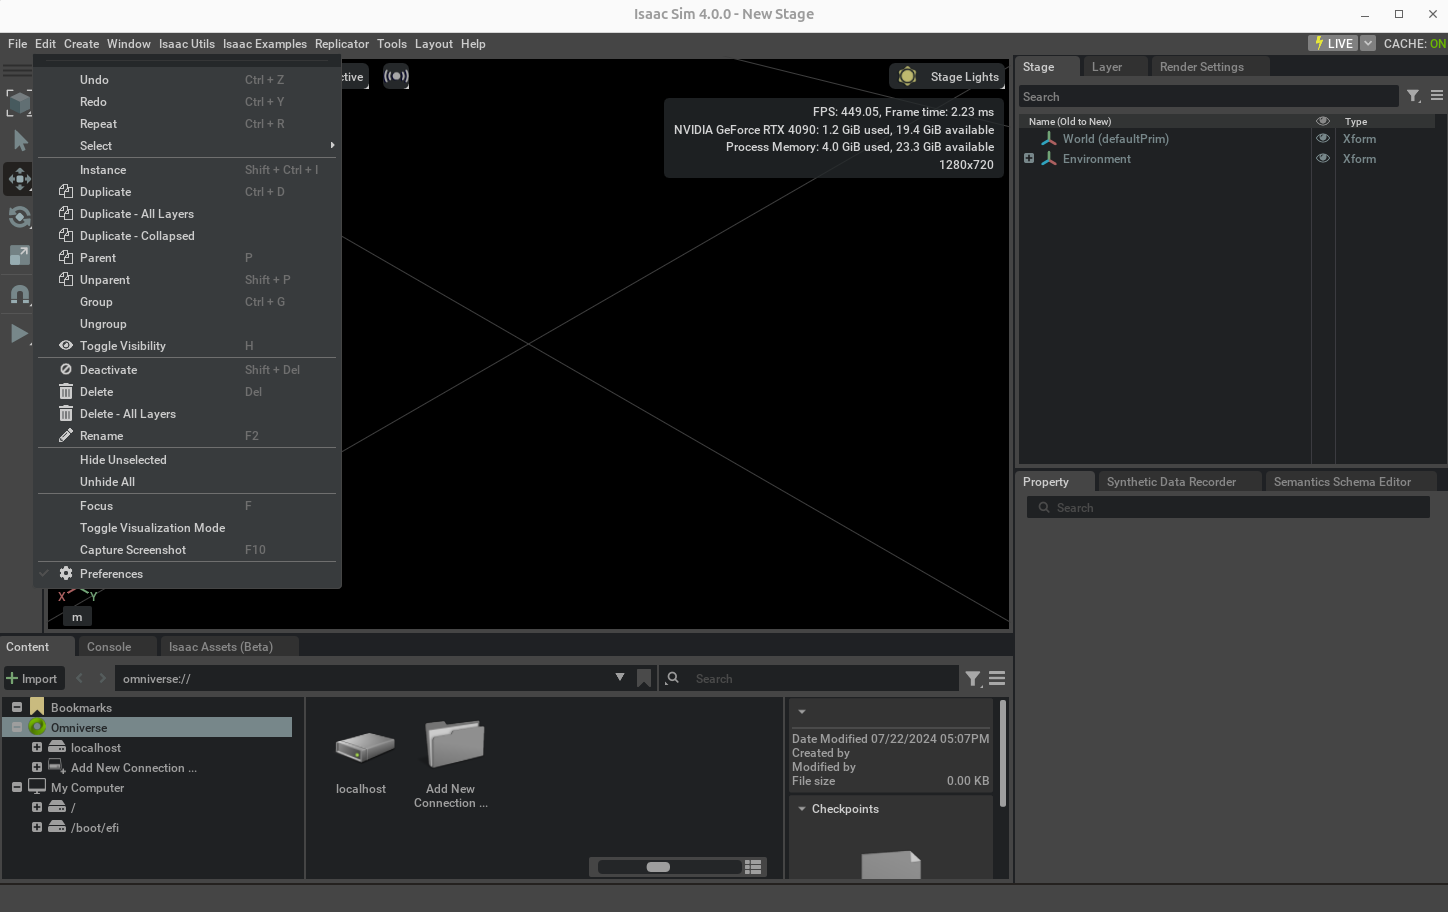Screen dimensions: 1448x912
Task: Open the Synthetic Data Recorder tab
Action: click(1171, 482)
